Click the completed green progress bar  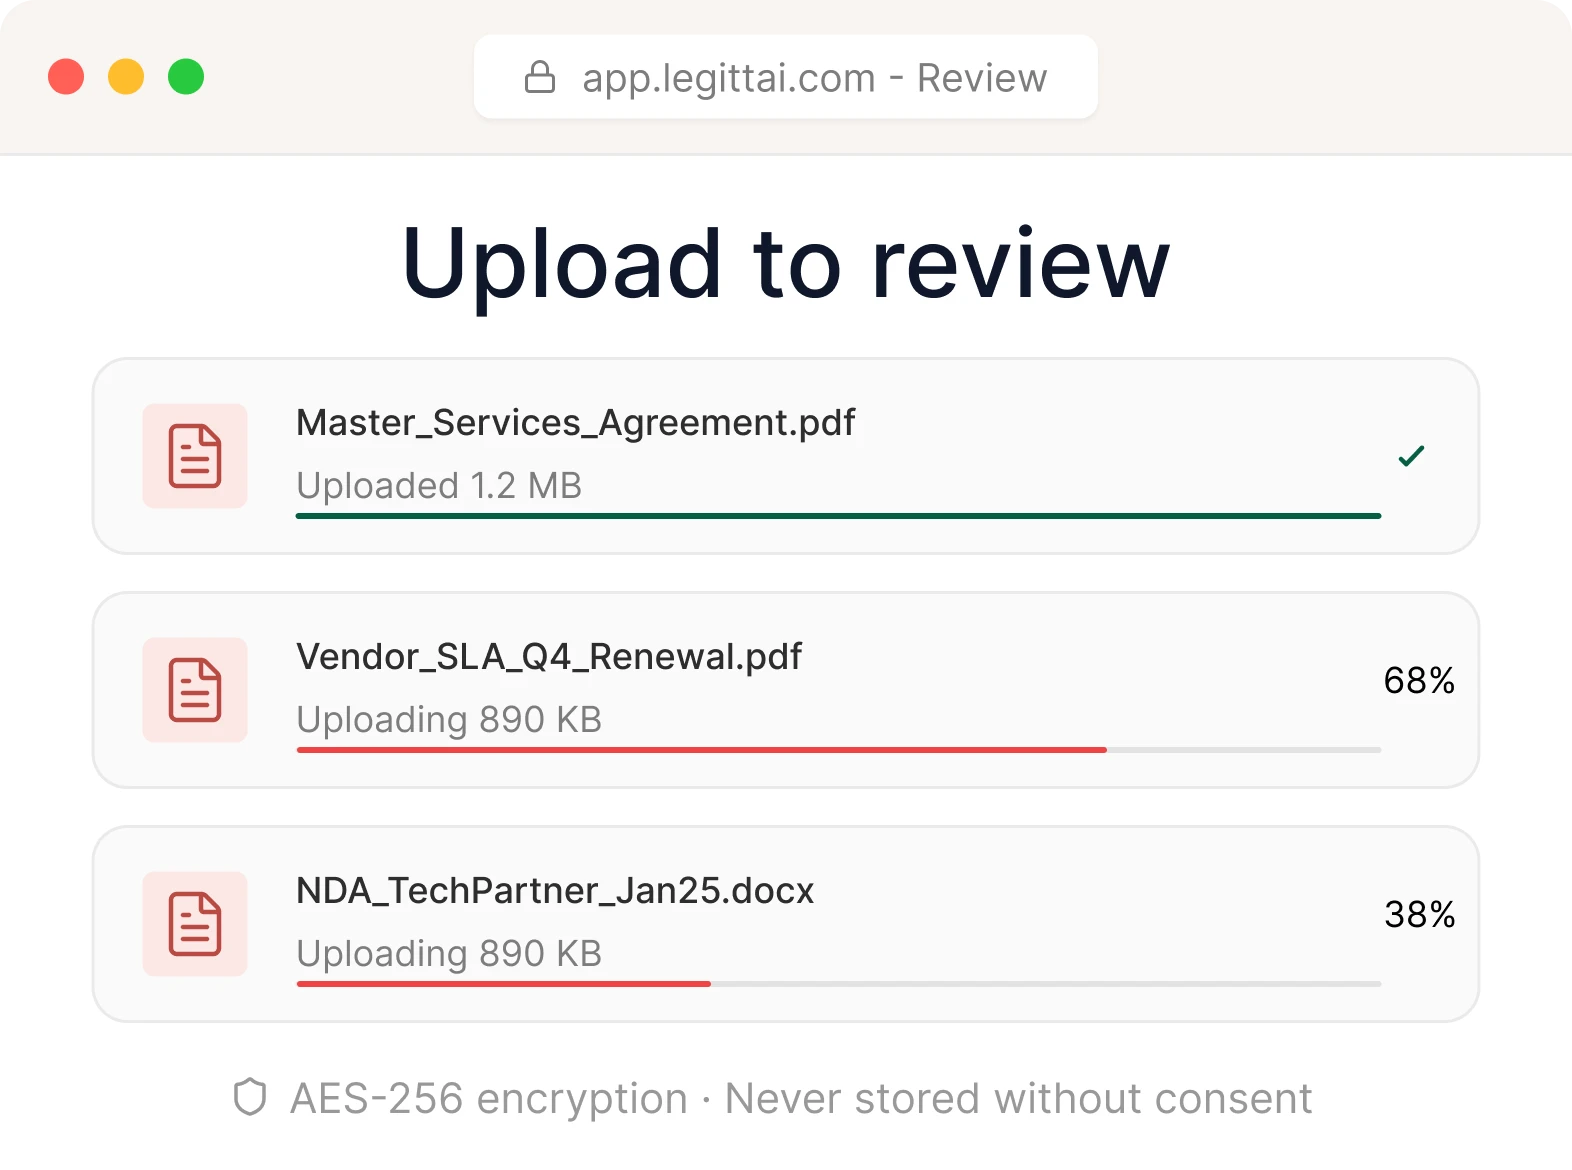click(x=838, y=515)
